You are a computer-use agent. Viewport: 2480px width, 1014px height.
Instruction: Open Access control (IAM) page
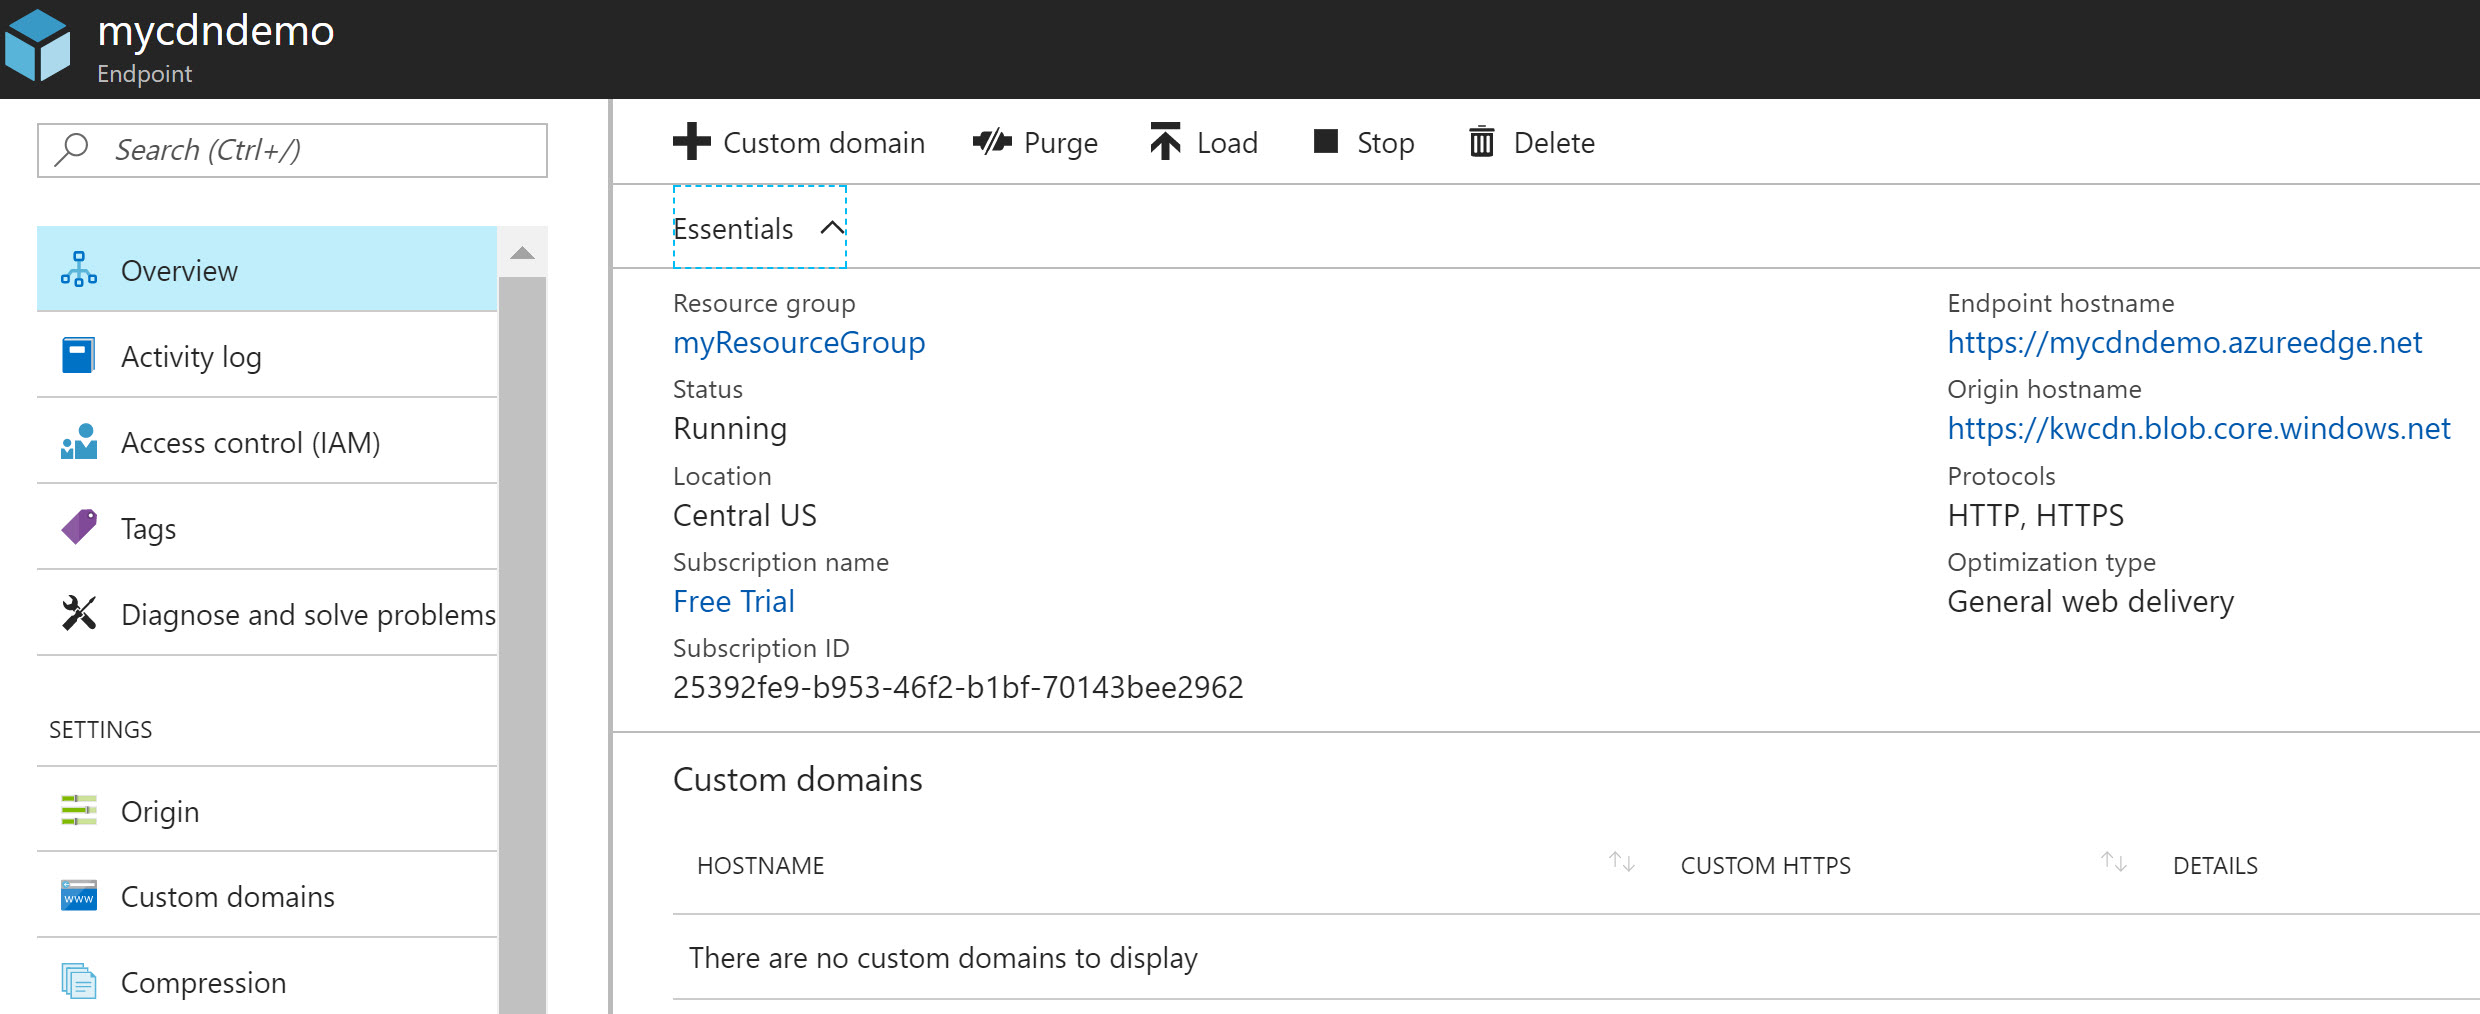coord(267,442)
